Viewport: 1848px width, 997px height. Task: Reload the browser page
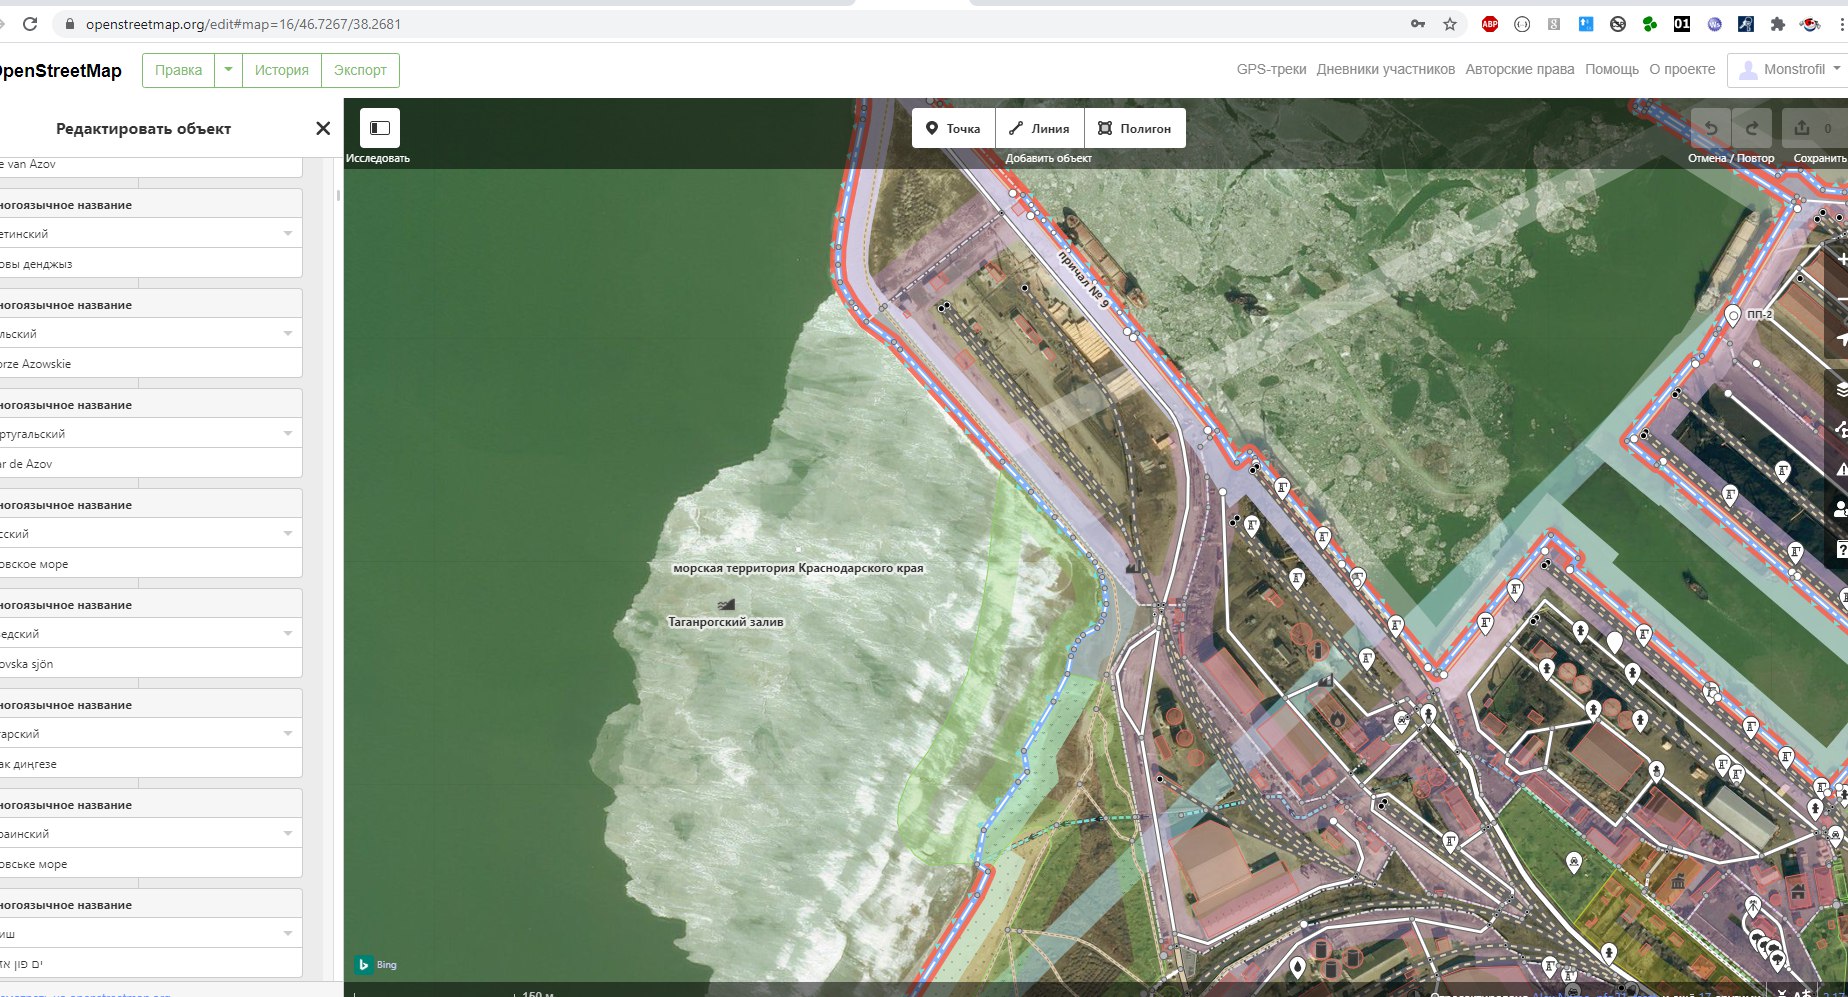pos(30,24)
